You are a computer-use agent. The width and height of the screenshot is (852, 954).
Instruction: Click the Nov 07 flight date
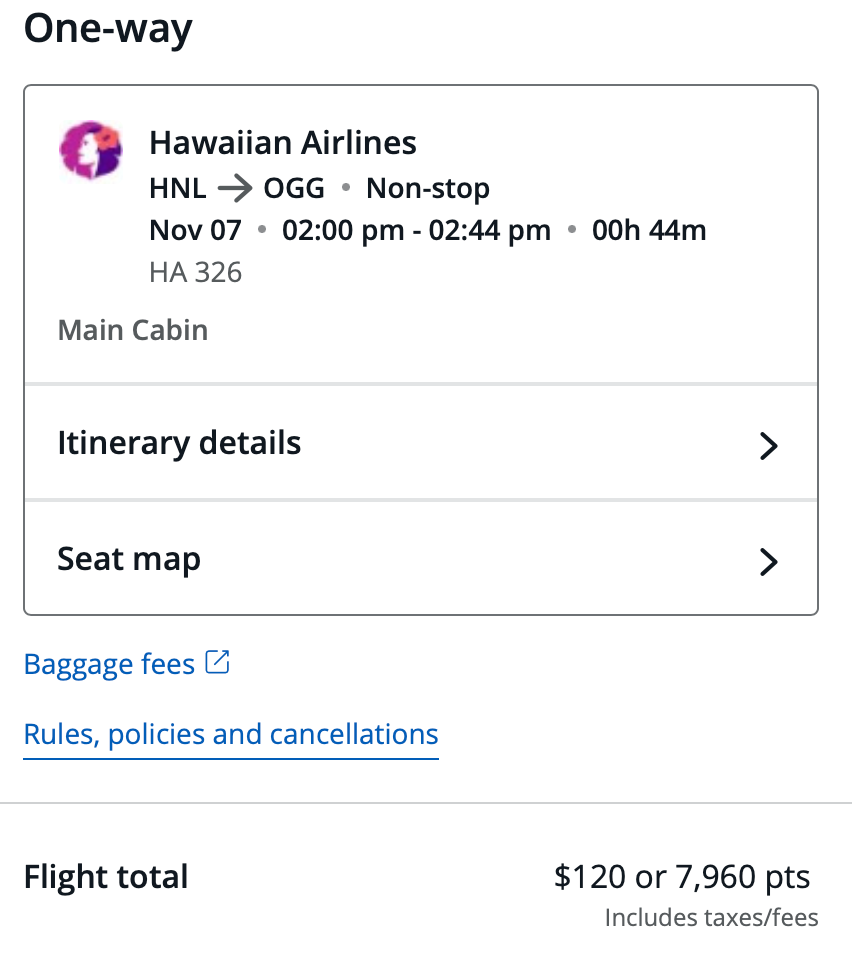(x=195, y=231)
